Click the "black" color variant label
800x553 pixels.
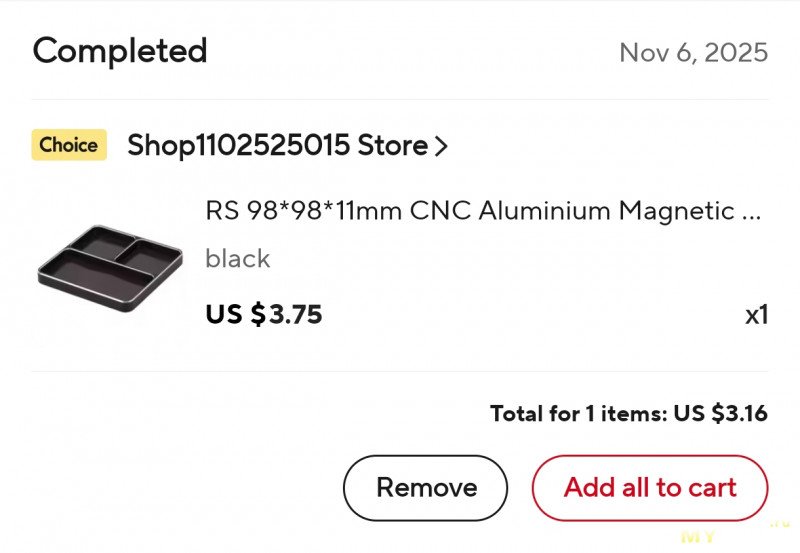pyautogui.click(x=237, y=259)
